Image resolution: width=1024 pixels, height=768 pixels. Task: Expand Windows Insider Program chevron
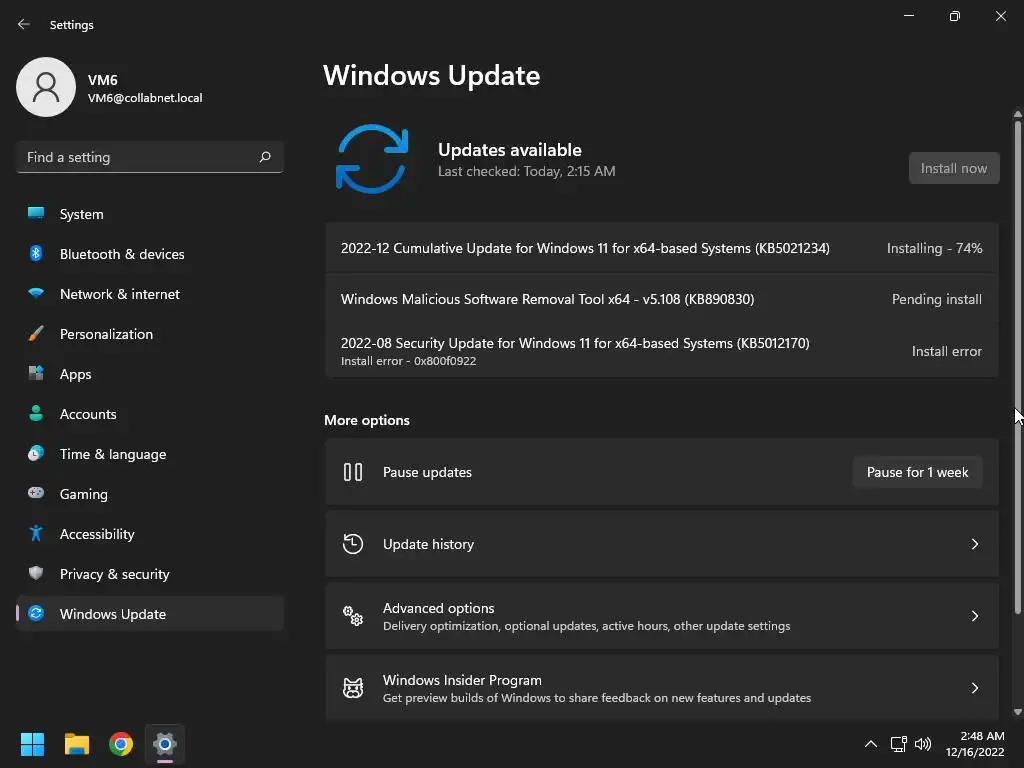(x=974, y=688)
